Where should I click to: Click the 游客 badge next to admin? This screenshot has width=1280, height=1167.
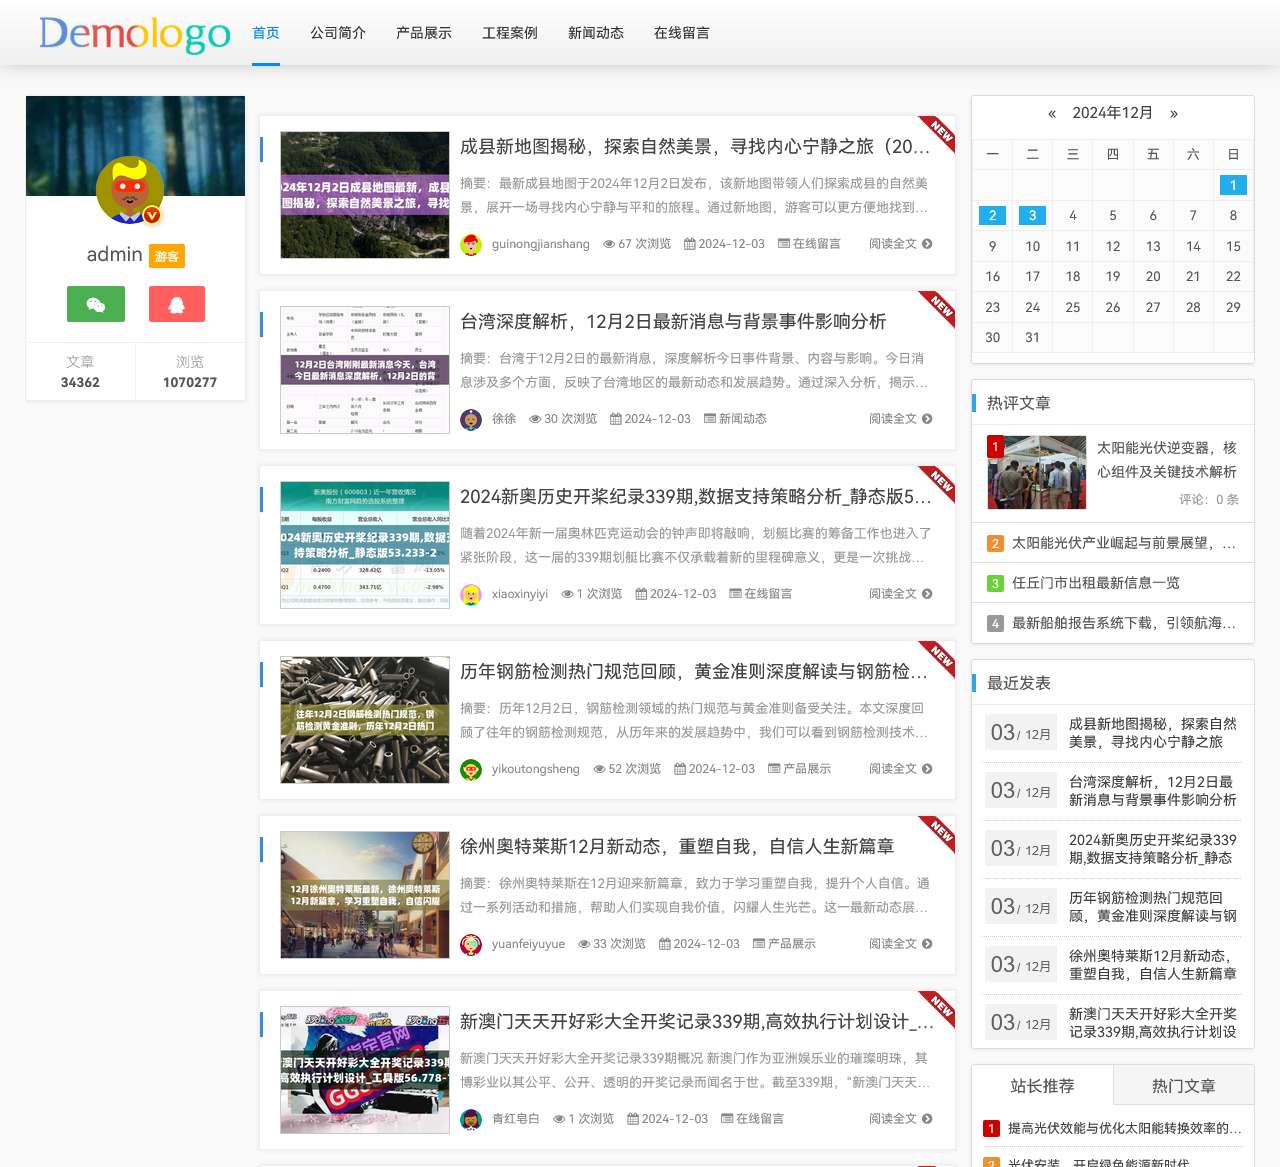166,256
